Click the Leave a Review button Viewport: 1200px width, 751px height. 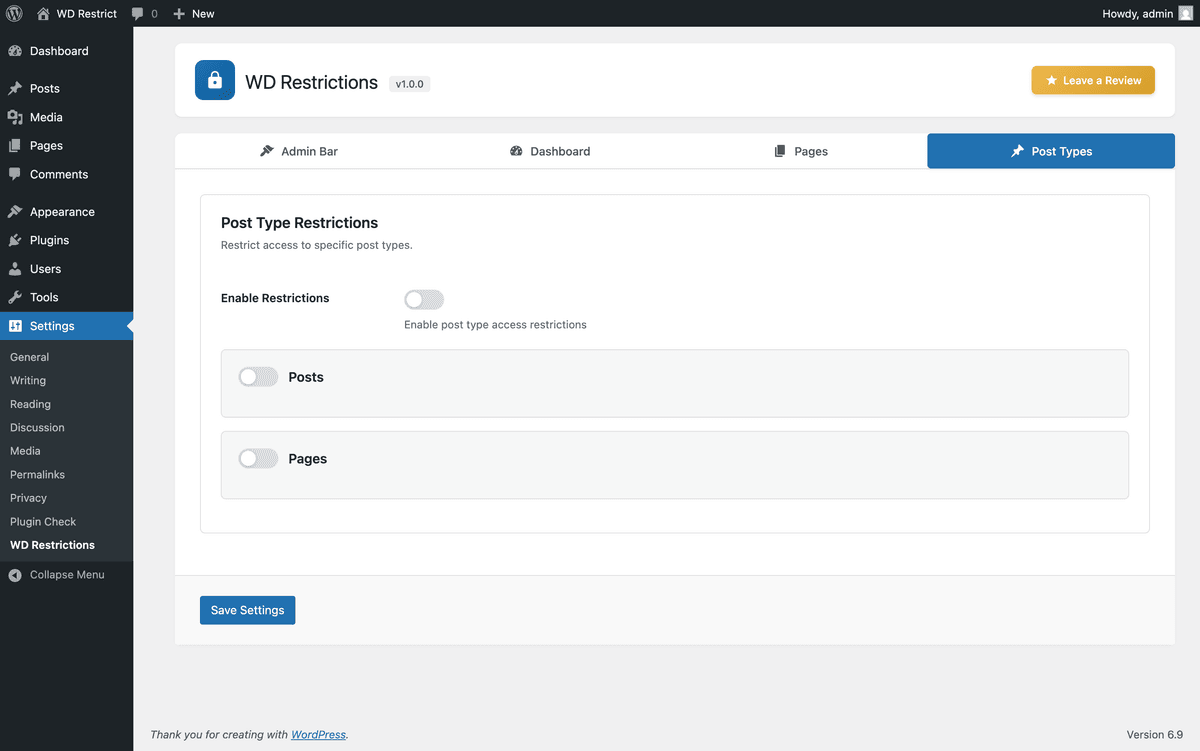pos(1093,81)
